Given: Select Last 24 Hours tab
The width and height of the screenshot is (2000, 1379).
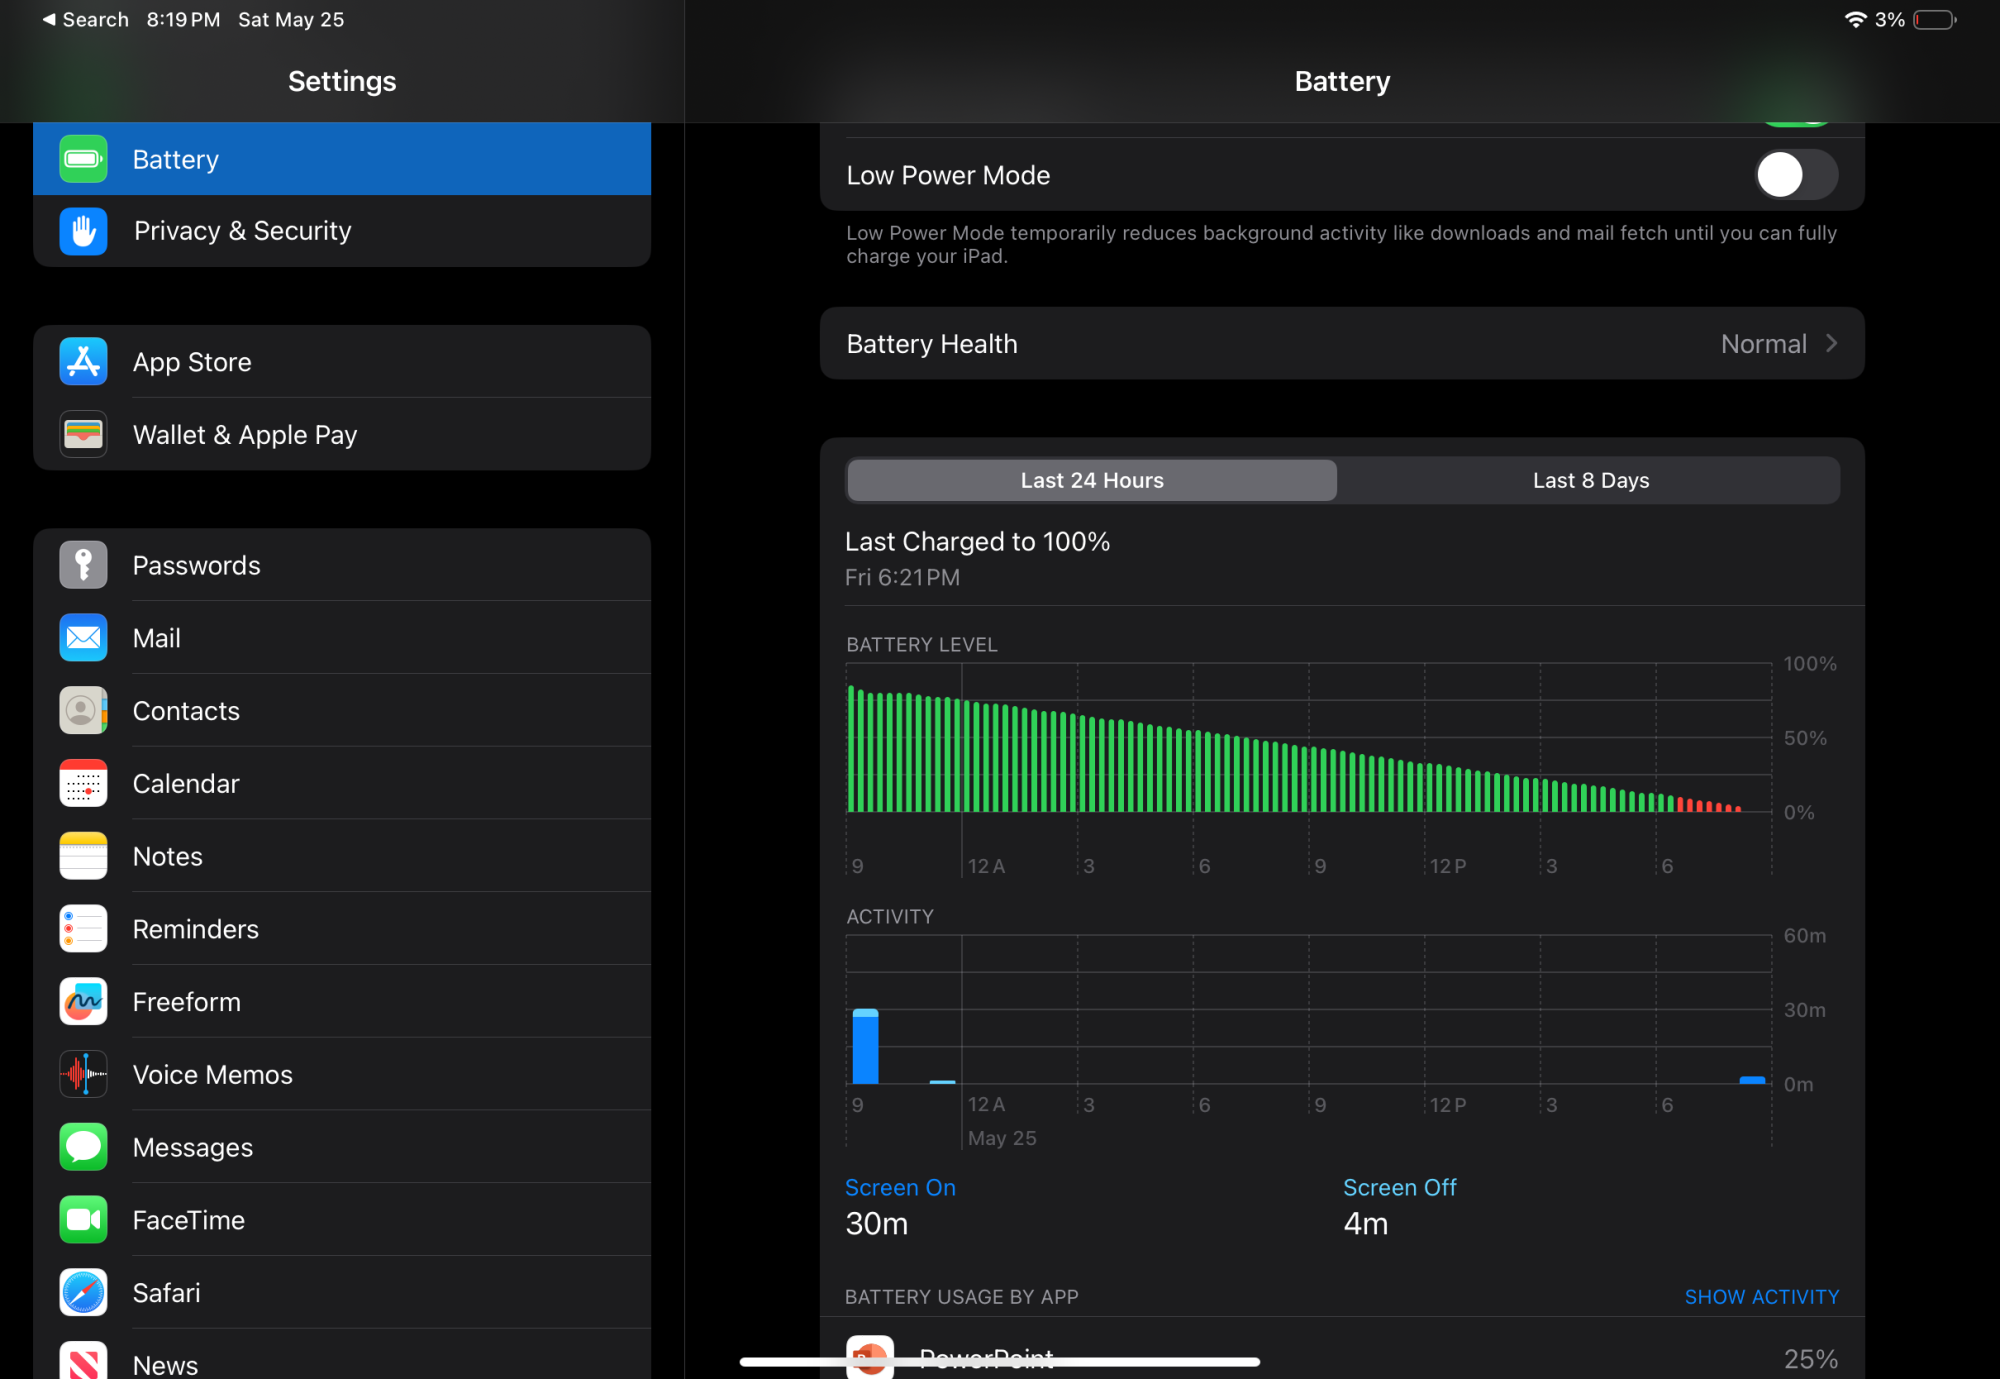Looking at the screenshot, I should coord(1091,481).
